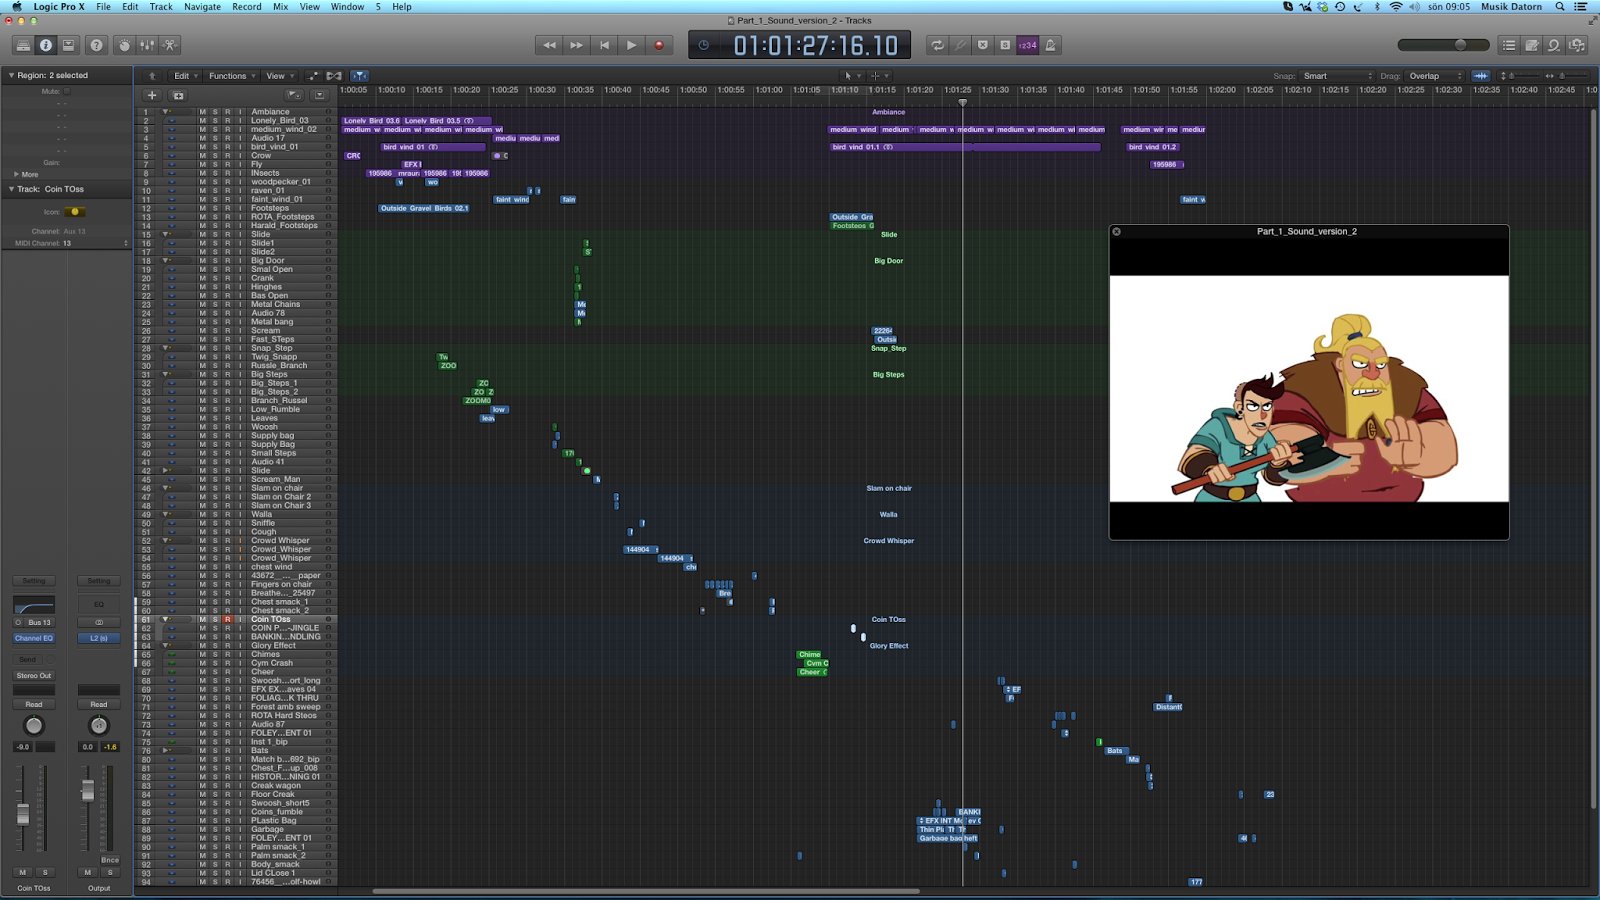Collapse the Track: Coin TOss inspector section

(x=11, y=189)
